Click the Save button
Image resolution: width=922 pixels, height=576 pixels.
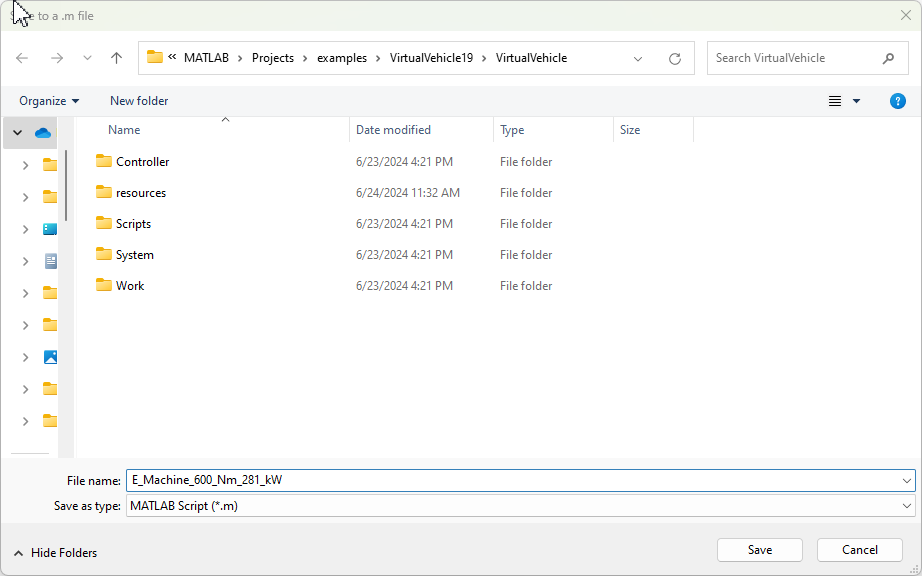point(759,550)
